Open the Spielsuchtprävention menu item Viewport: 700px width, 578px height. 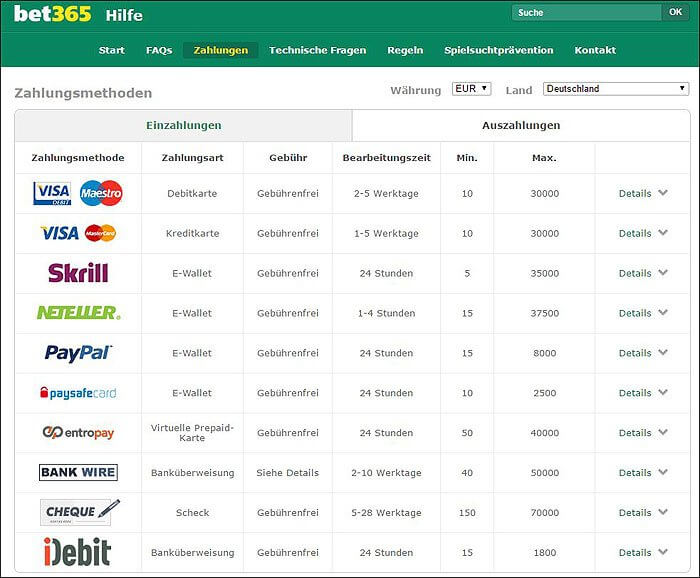coord(499,50)
